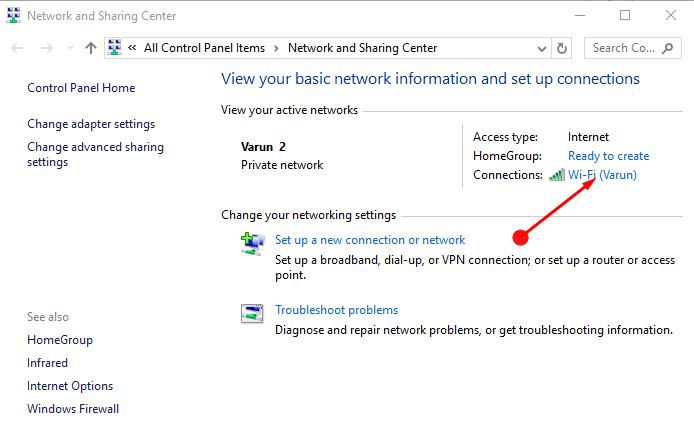This screenshot has width=694, height=434.
Task: Select All Control Panel Items breadcrumb
Action: click(204, 48)
